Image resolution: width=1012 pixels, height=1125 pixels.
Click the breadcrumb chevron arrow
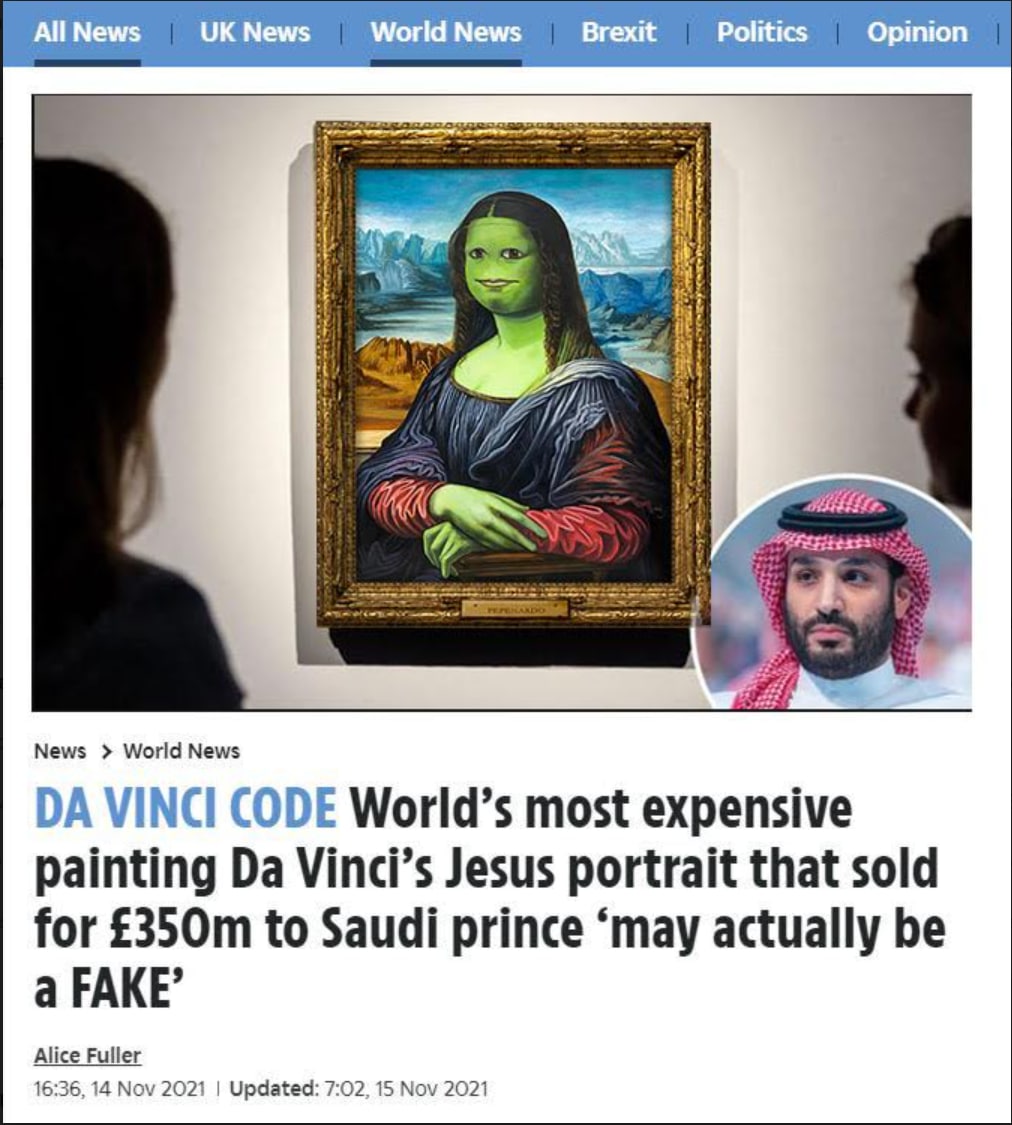point(106,751)
